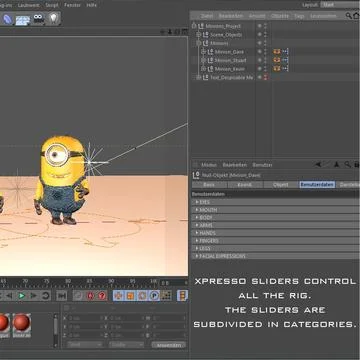
Task: Click the red question mark keyframe icon
Action: point(102,295)
